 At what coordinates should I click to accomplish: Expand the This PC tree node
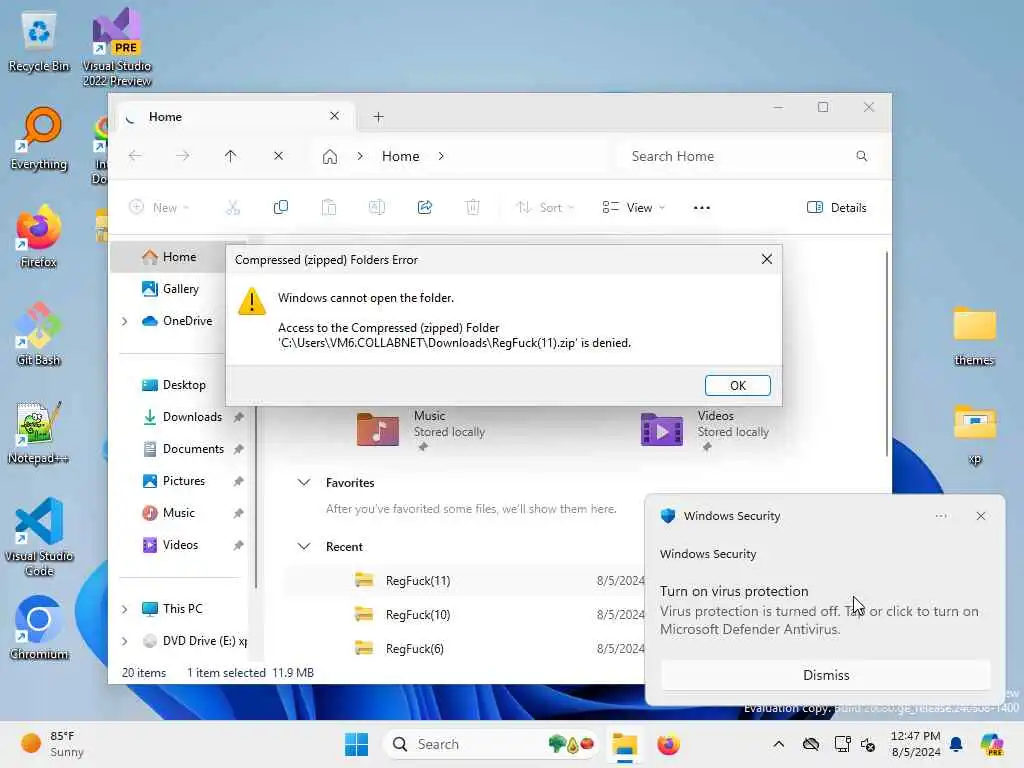click(x=125, y=609)
